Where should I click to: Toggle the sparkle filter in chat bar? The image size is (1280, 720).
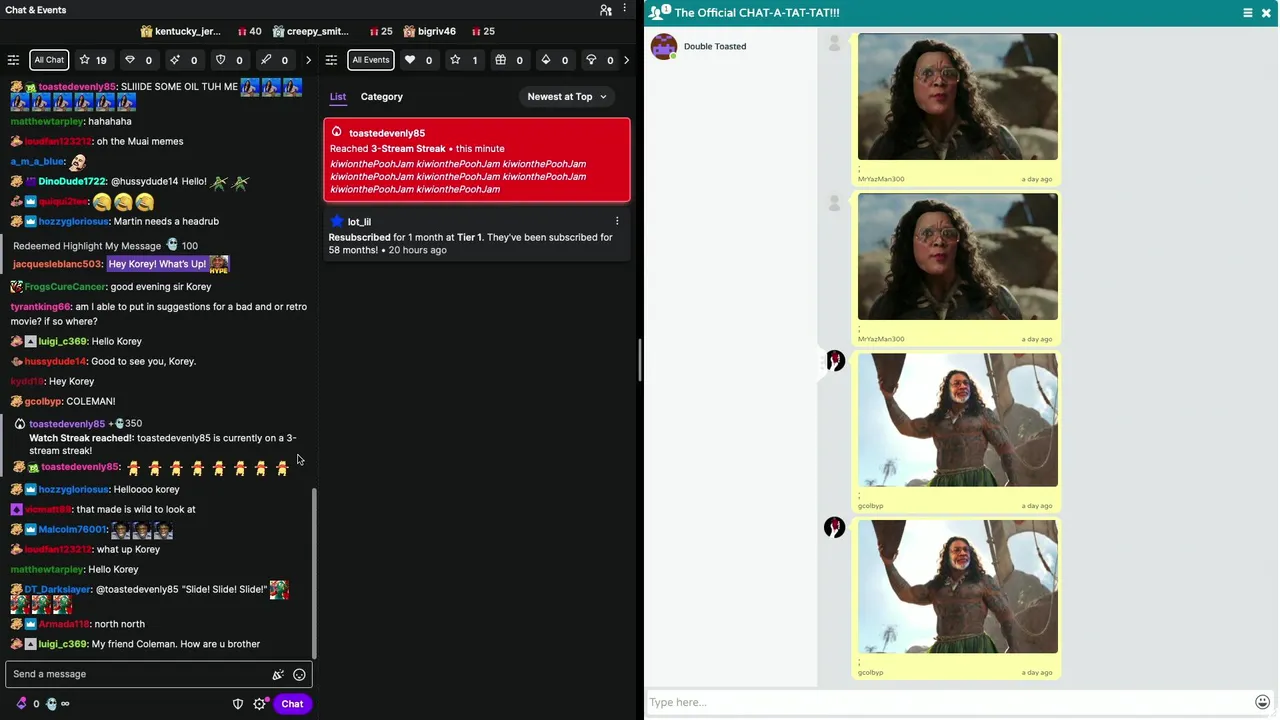coord(183,60)
